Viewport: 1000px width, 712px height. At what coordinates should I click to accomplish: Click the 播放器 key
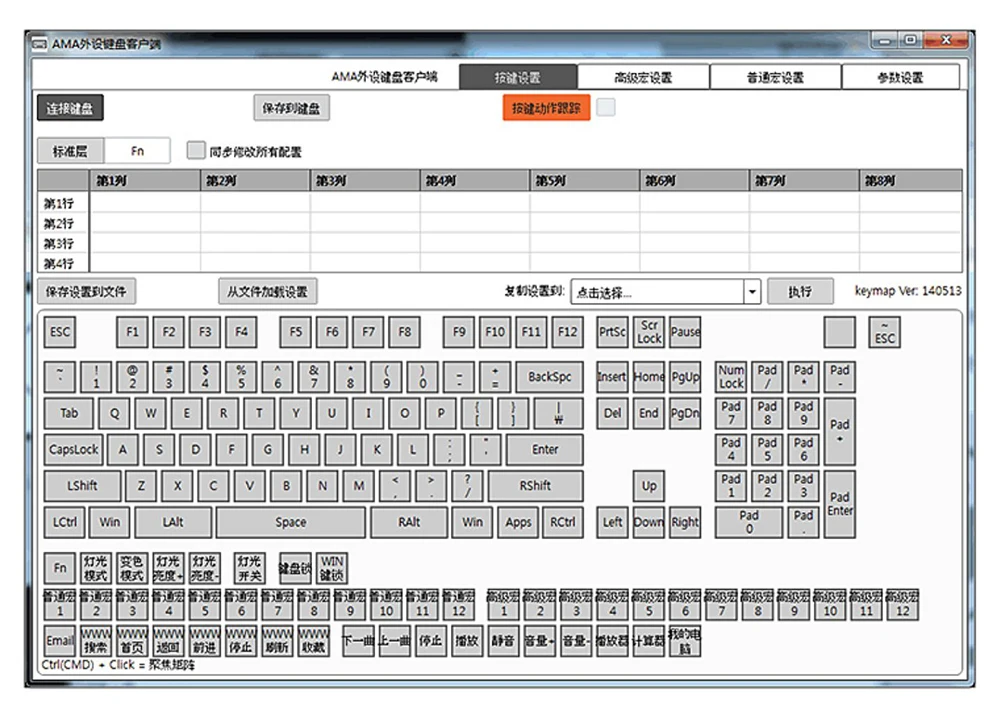[x=612, y=640]
